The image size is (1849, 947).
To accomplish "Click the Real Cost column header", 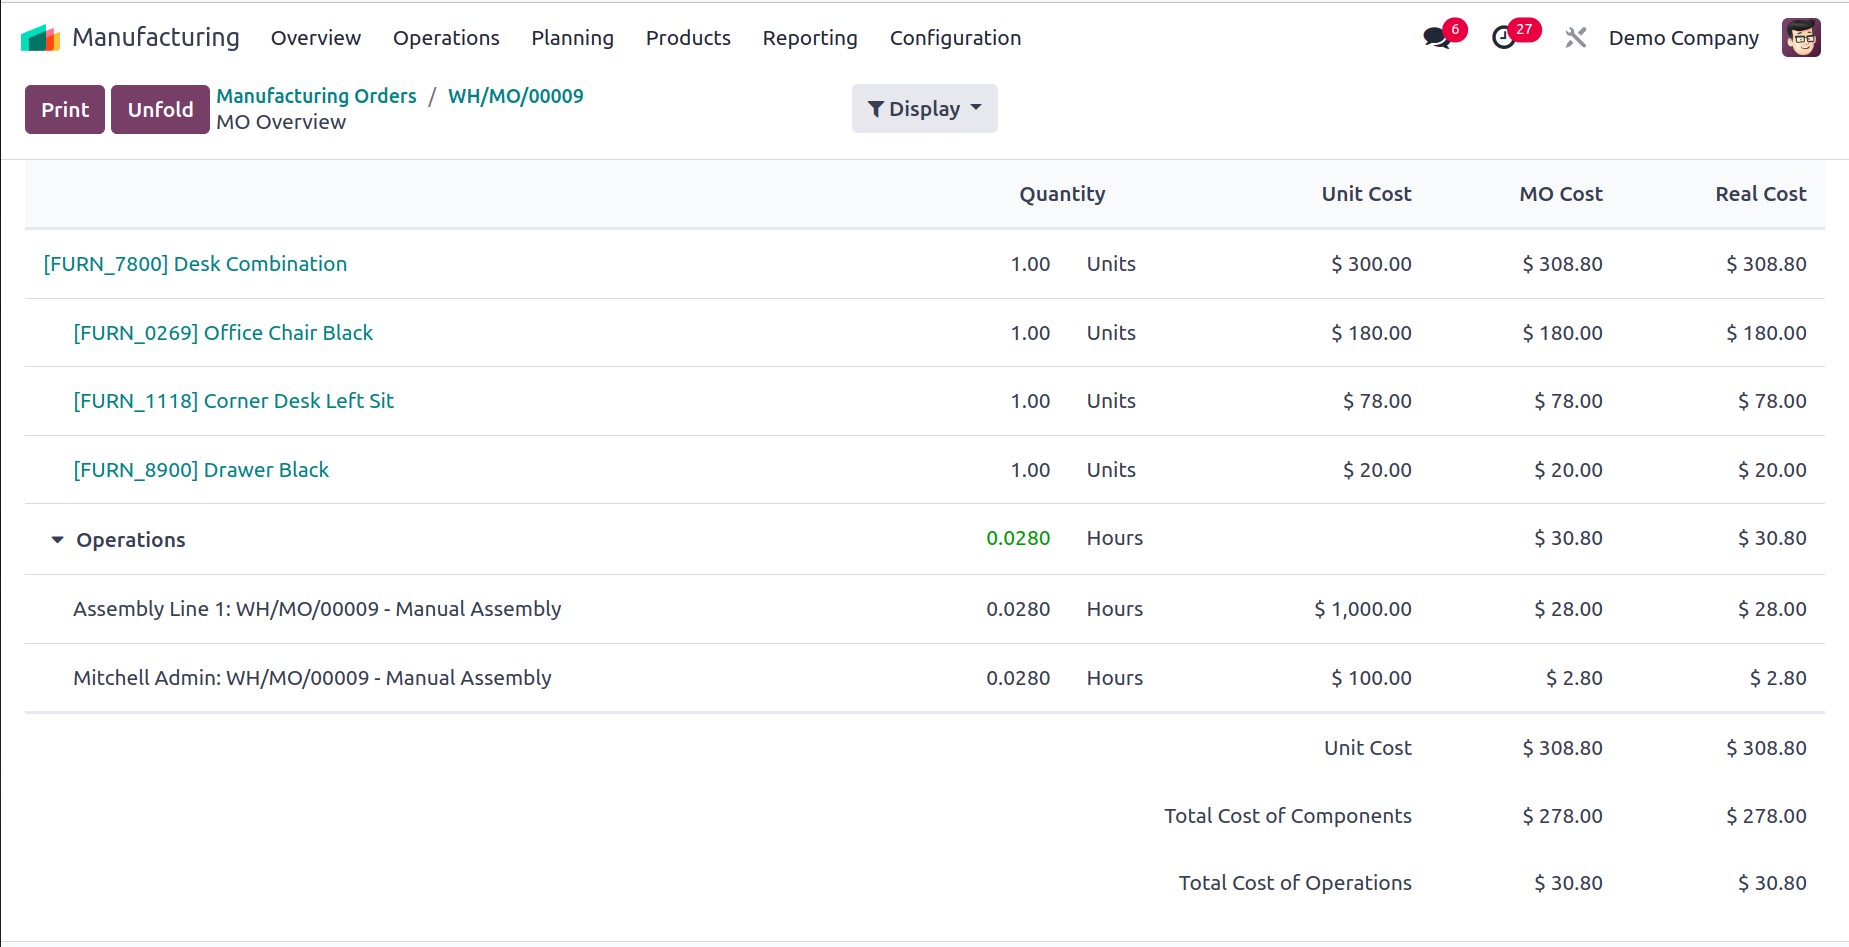I will coord(1760,194).
